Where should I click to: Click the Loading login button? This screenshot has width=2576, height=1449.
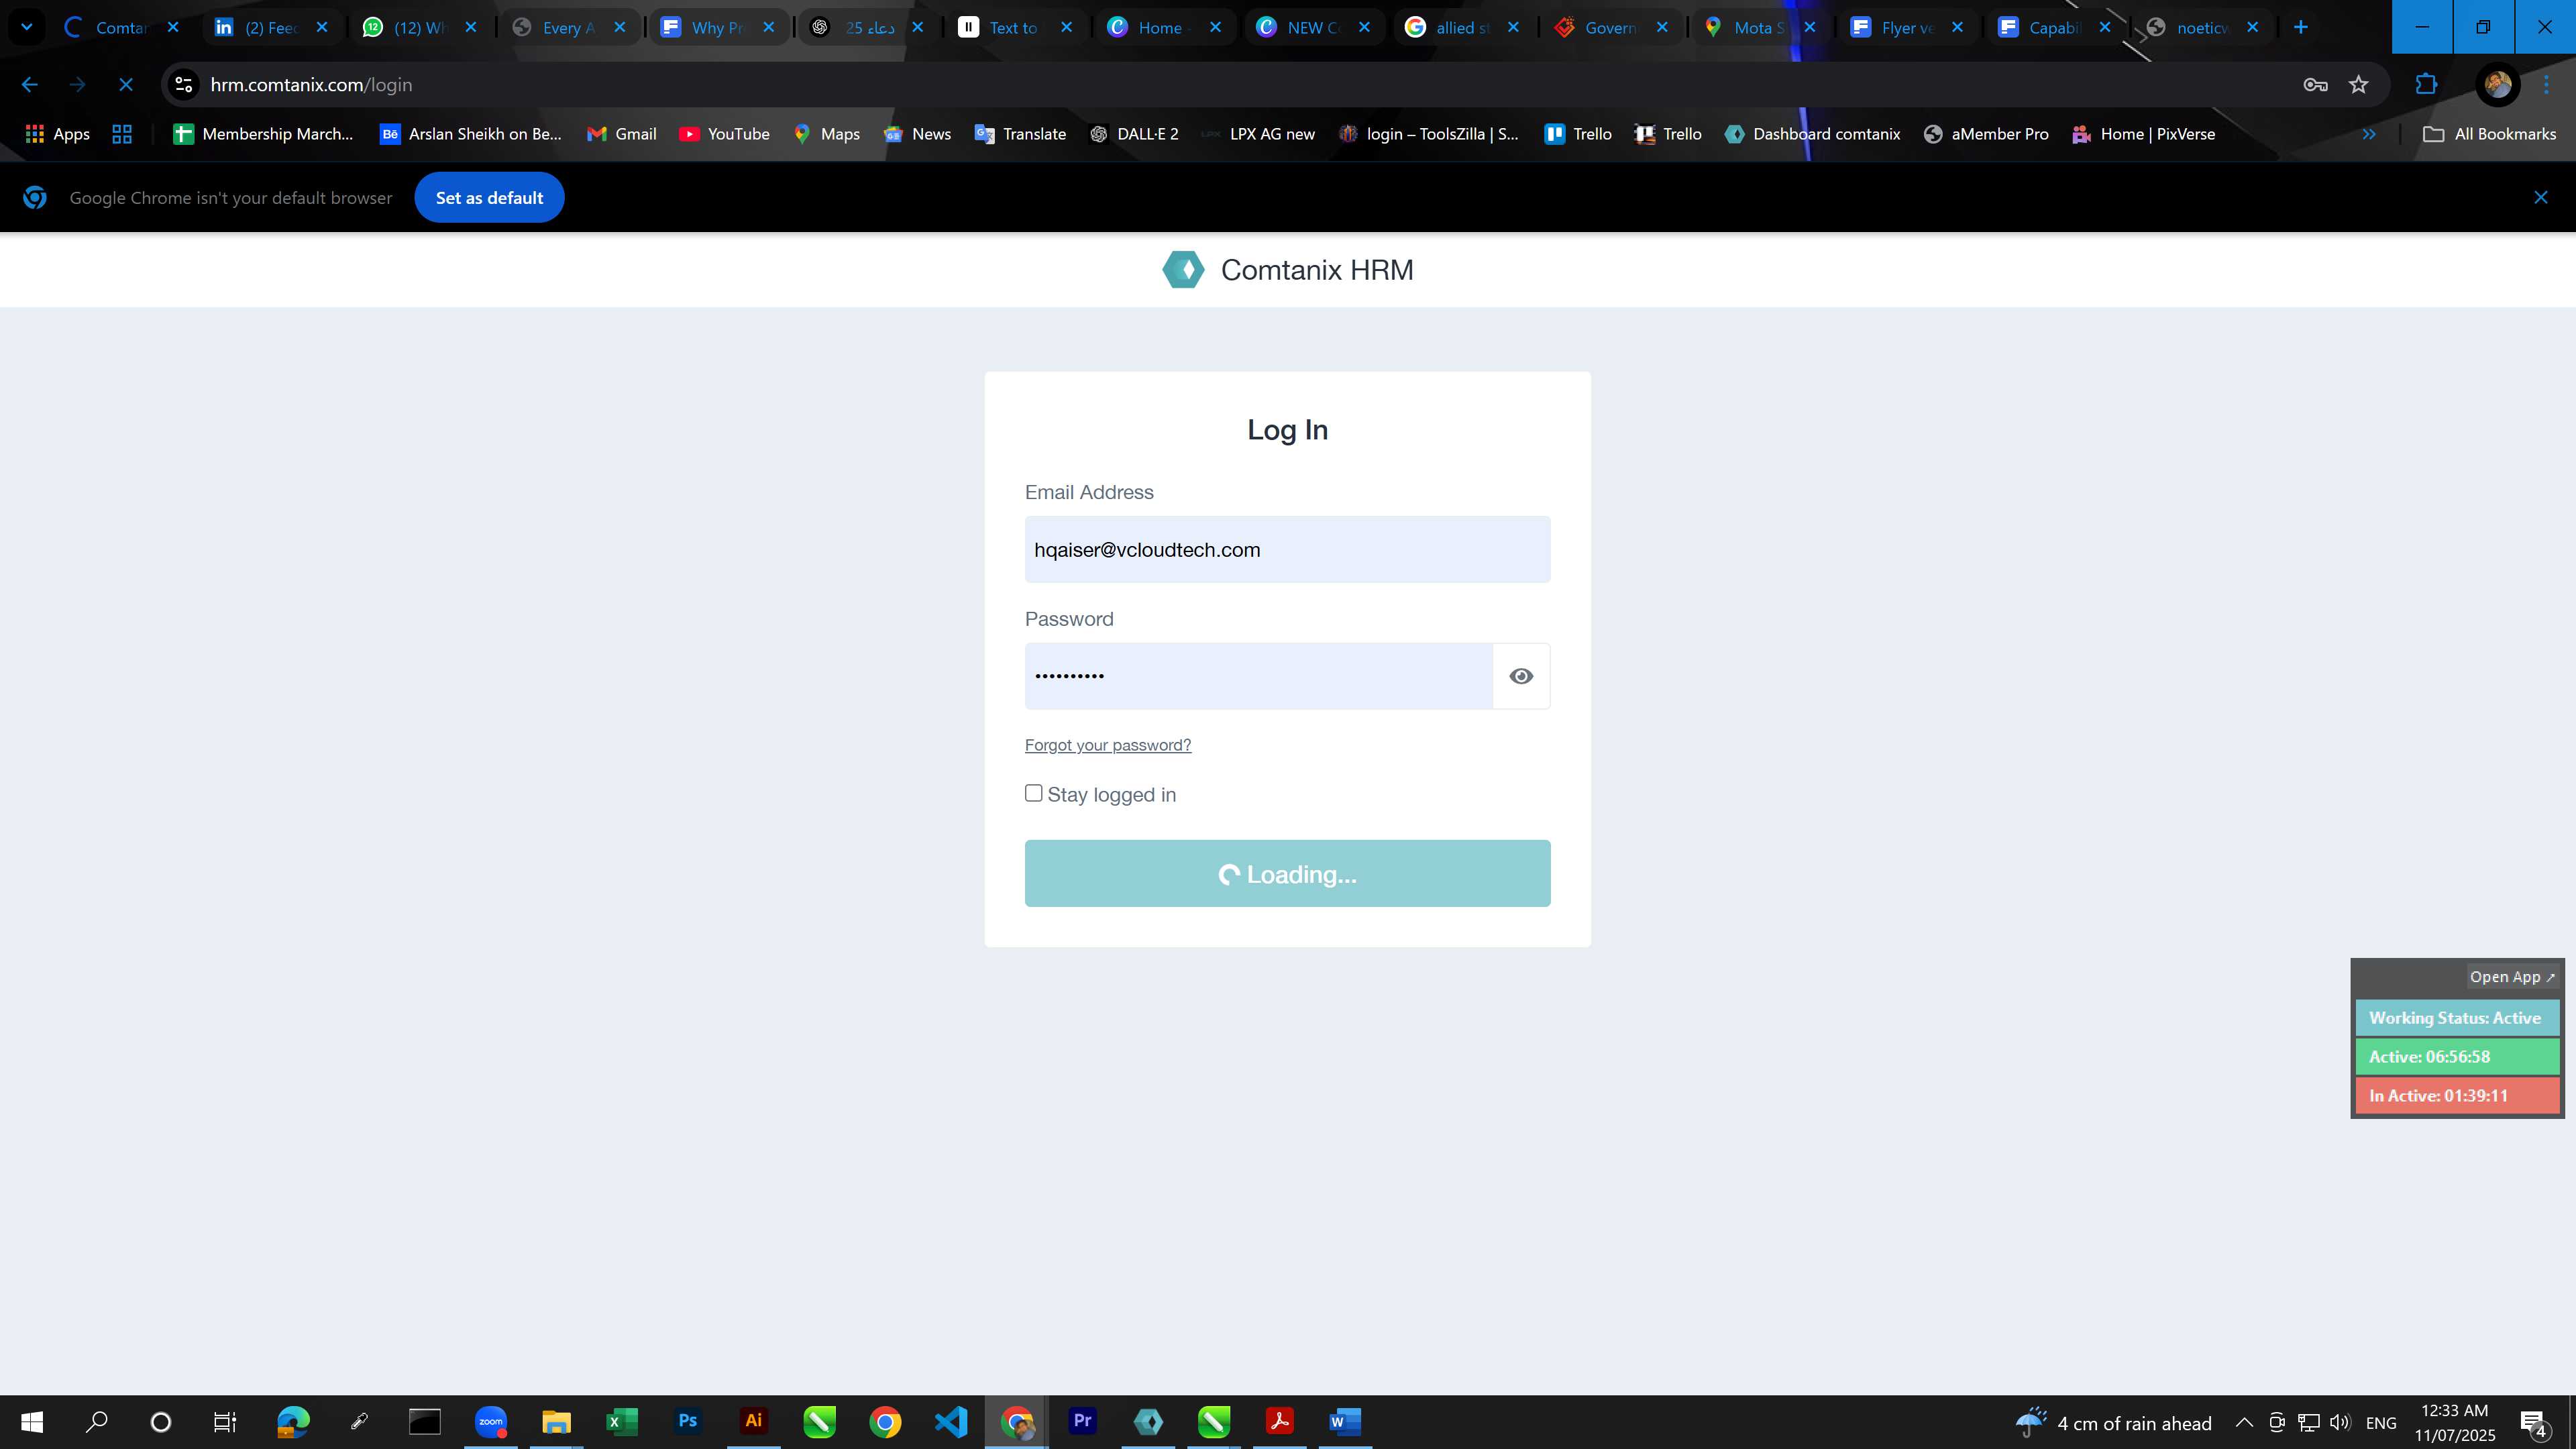tap(1287, 873)
